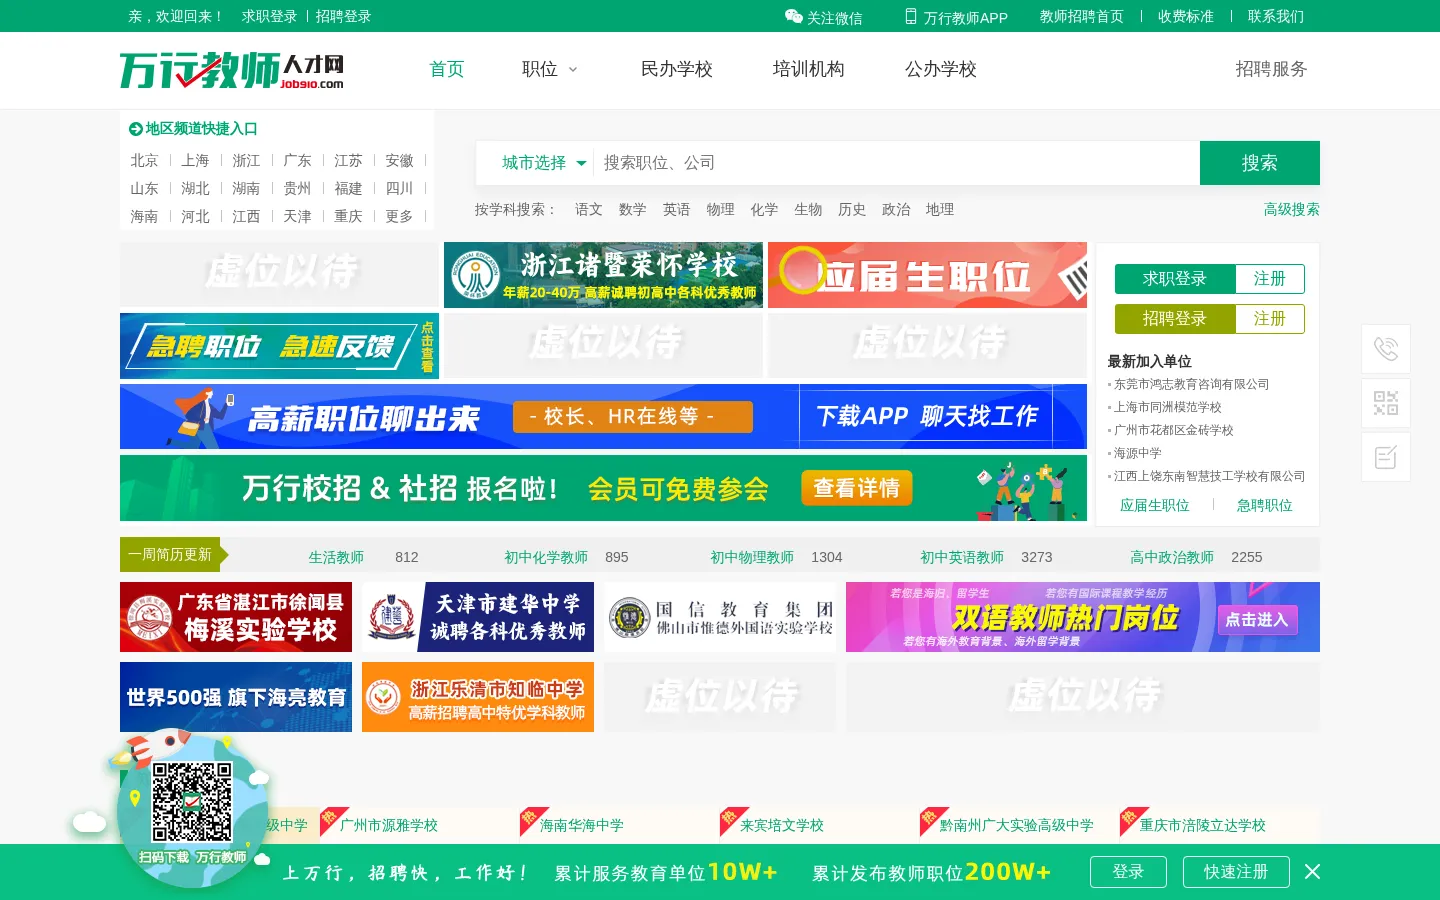Open the QR code sidebar icon
Screen dimensions: 1440x900
click(1386, 403)
